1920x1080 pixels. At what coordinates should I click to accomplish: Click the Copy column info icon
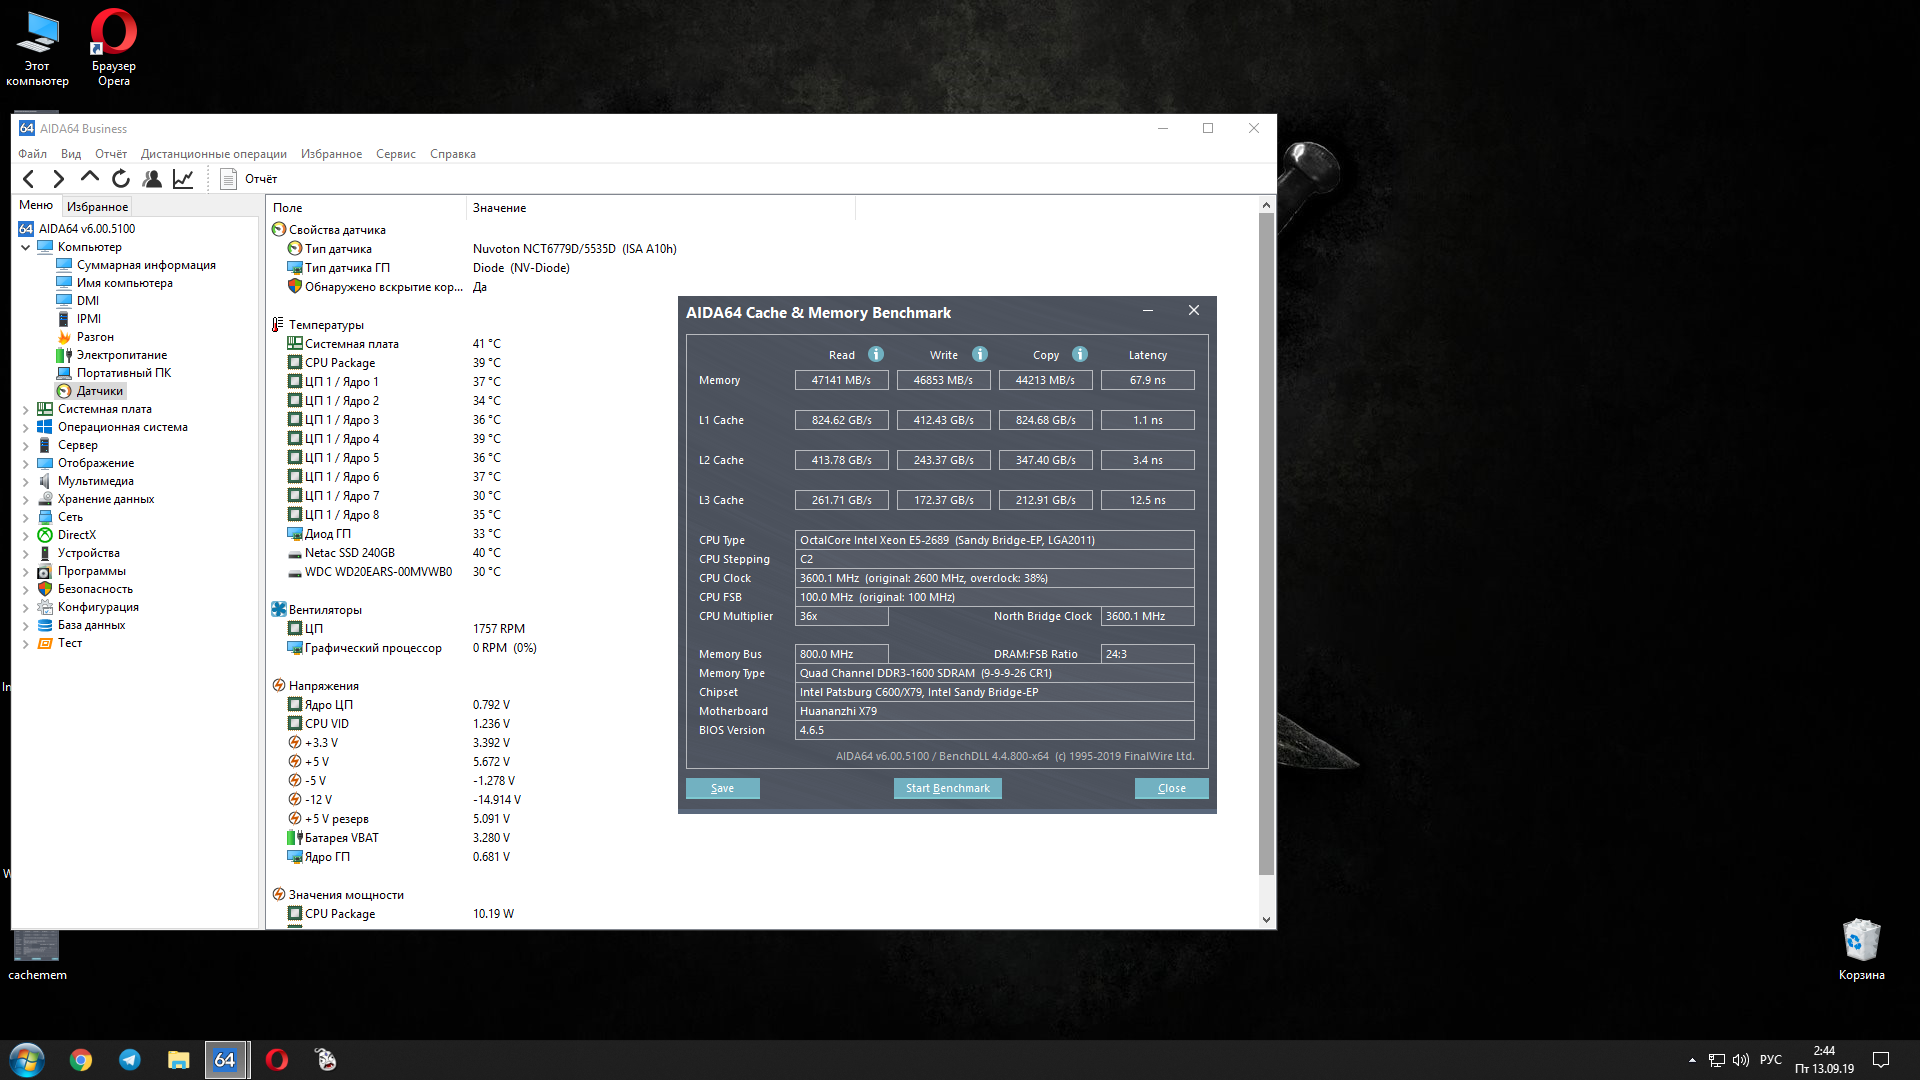pyautogui.click(x=1080, y=354)
